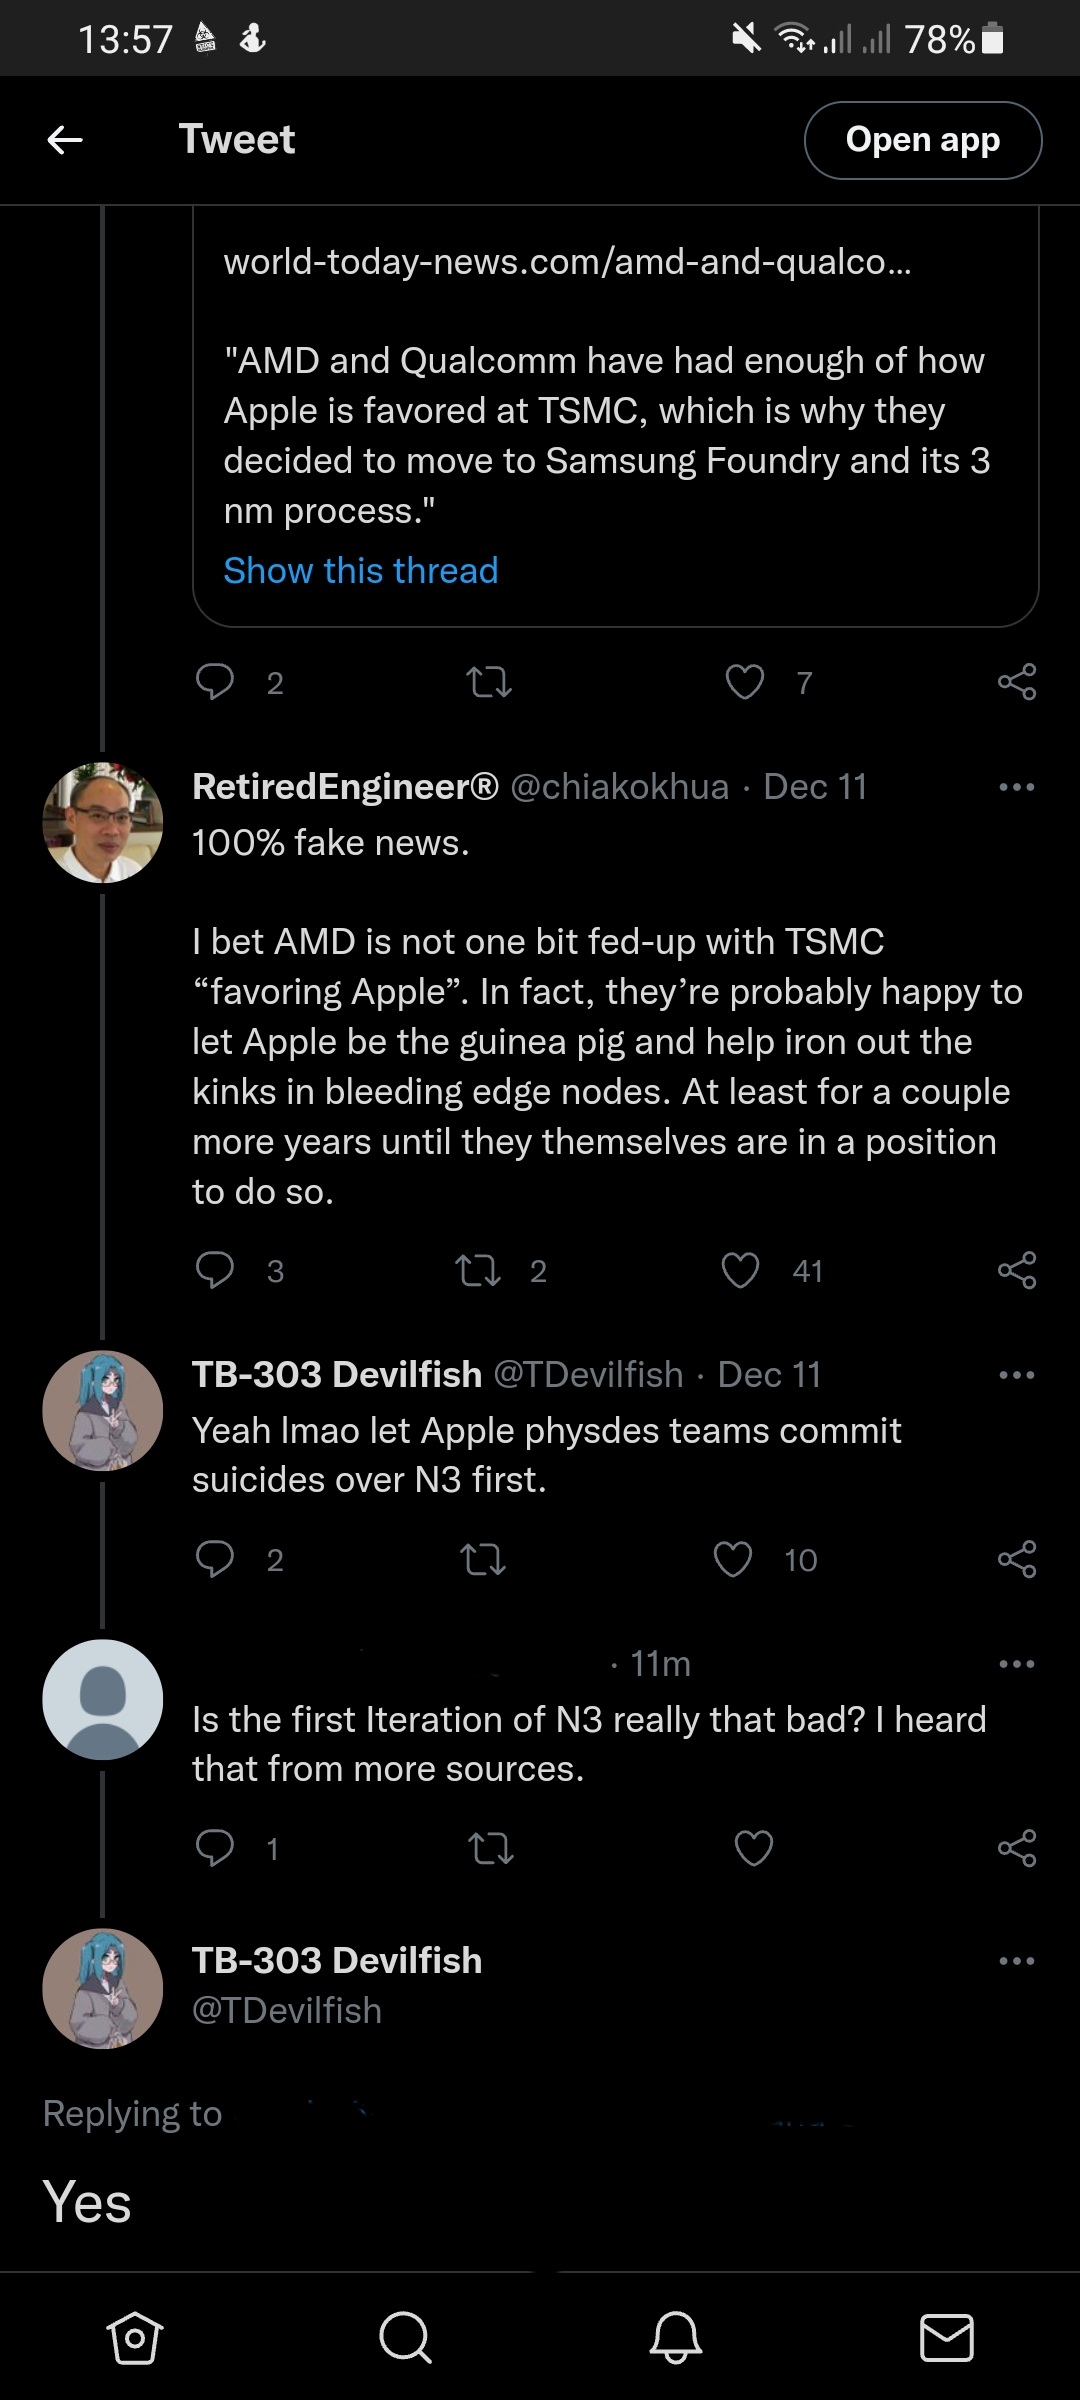Open the @chiakokhua profile handle
This screenshot has width=1080, height=2400.
coord(620,787)
